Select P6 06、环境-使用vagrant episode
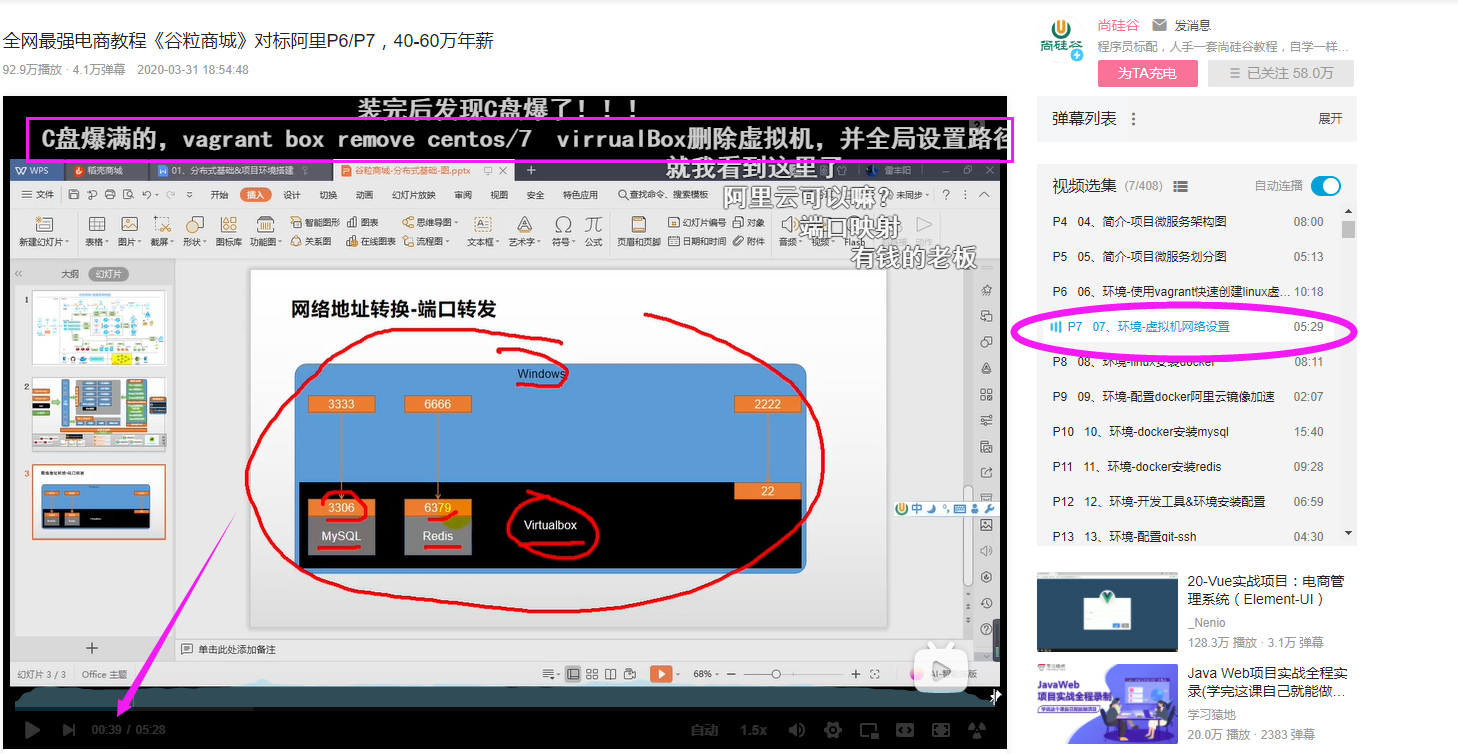Image resolution: width=1458 pixels, height=754 pixels. [1188, 292]
